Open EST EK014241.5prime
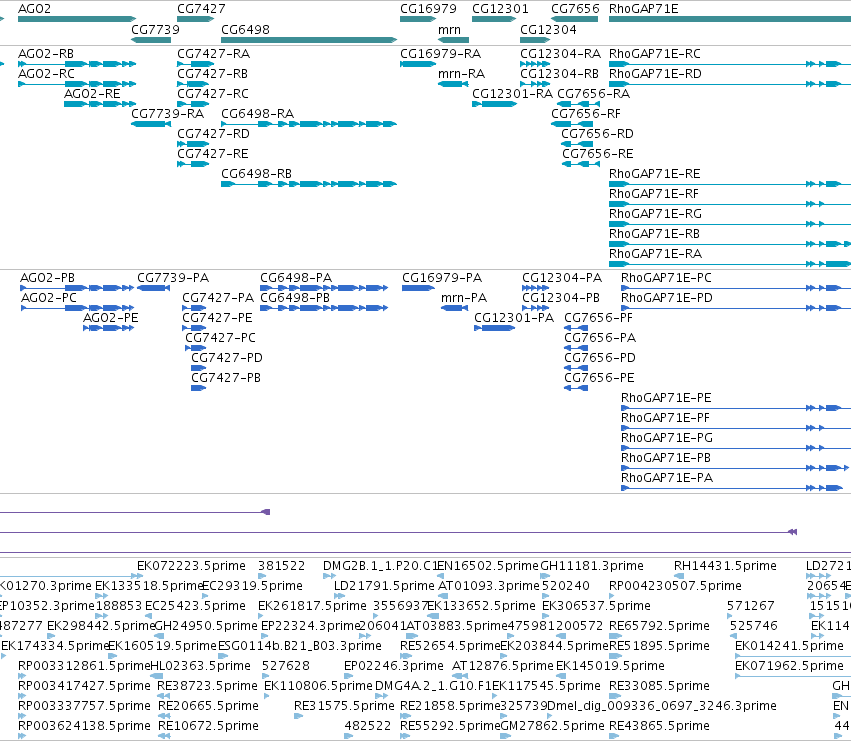This screenshot has width=851, height=741. click(x=789, y=646)
